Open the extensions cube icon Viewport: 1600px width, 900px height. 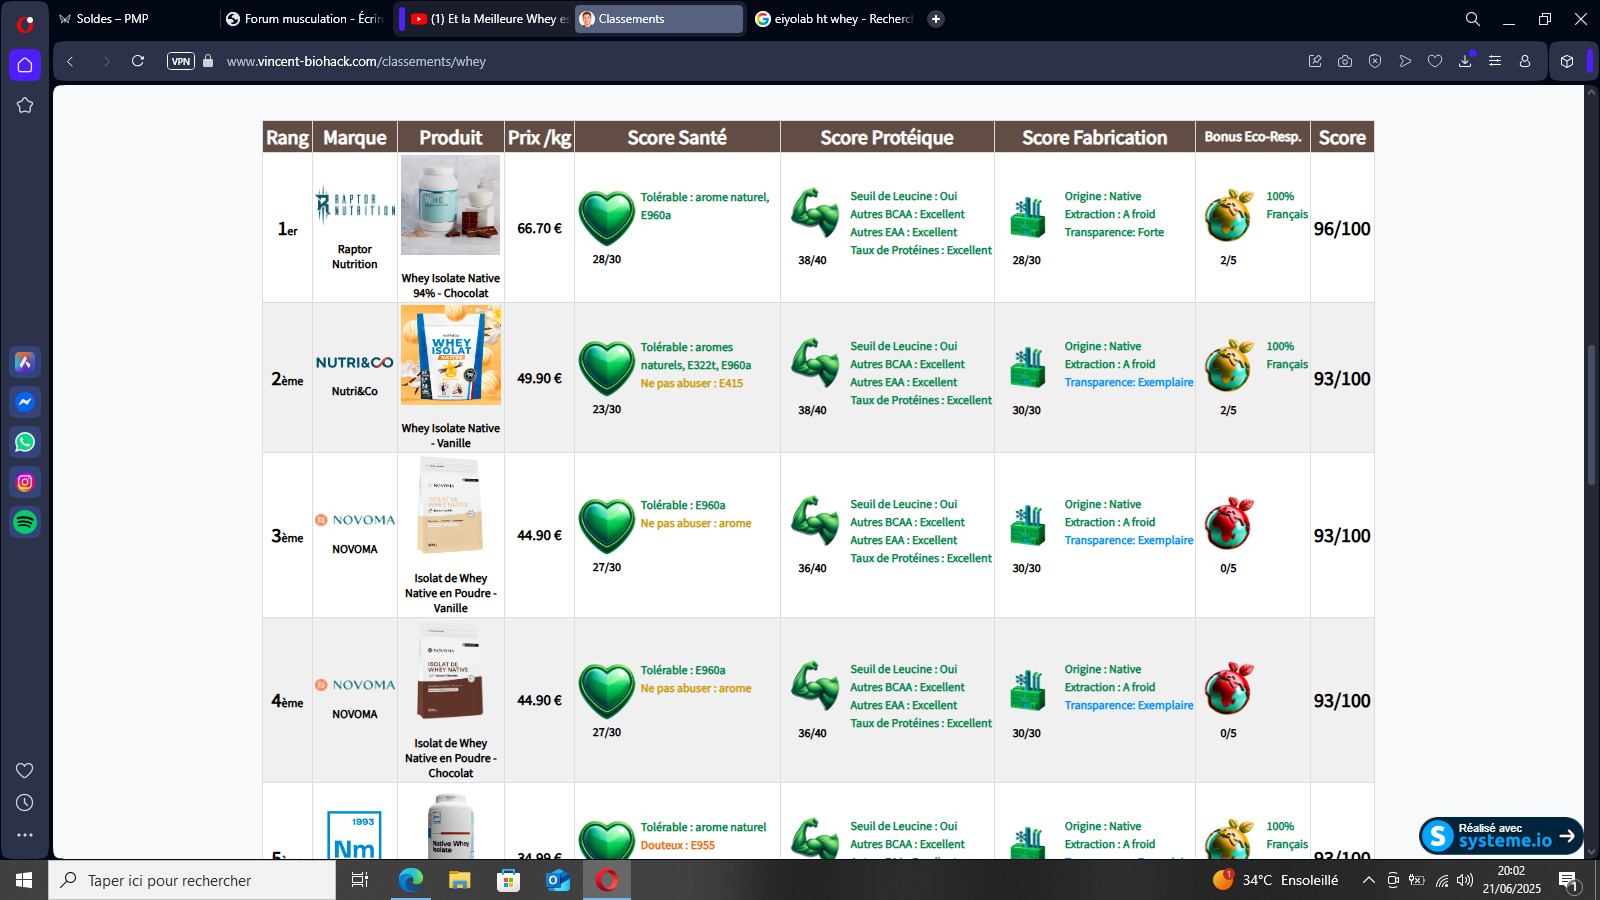click(1567, 61)
